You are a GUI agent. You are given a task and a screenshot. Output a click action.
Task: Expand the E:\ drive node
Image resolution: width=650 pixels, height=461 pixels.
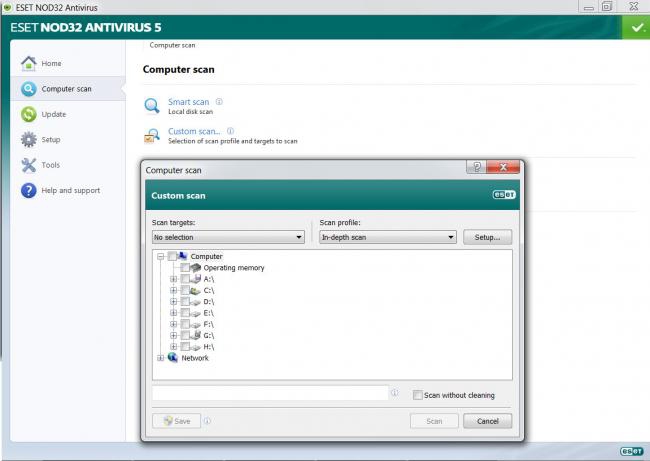174,313
